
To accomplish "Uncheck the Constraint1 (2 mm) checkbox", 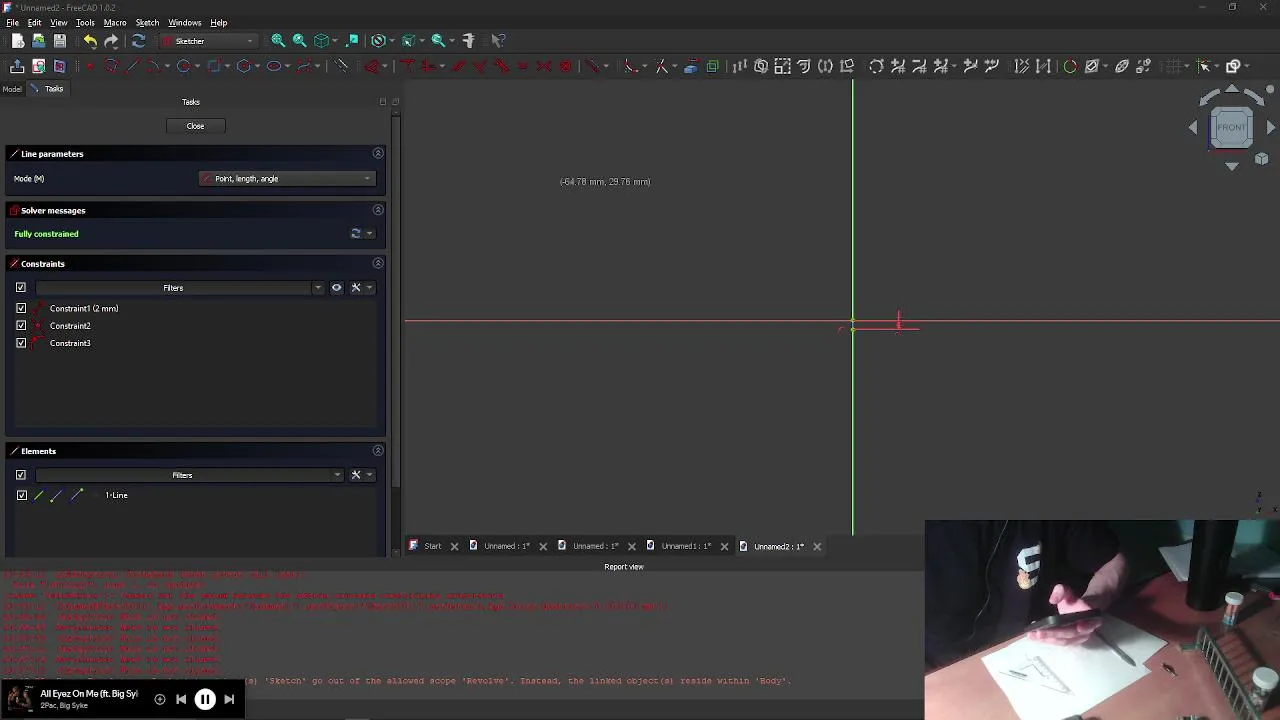I will tap(21, 309).
